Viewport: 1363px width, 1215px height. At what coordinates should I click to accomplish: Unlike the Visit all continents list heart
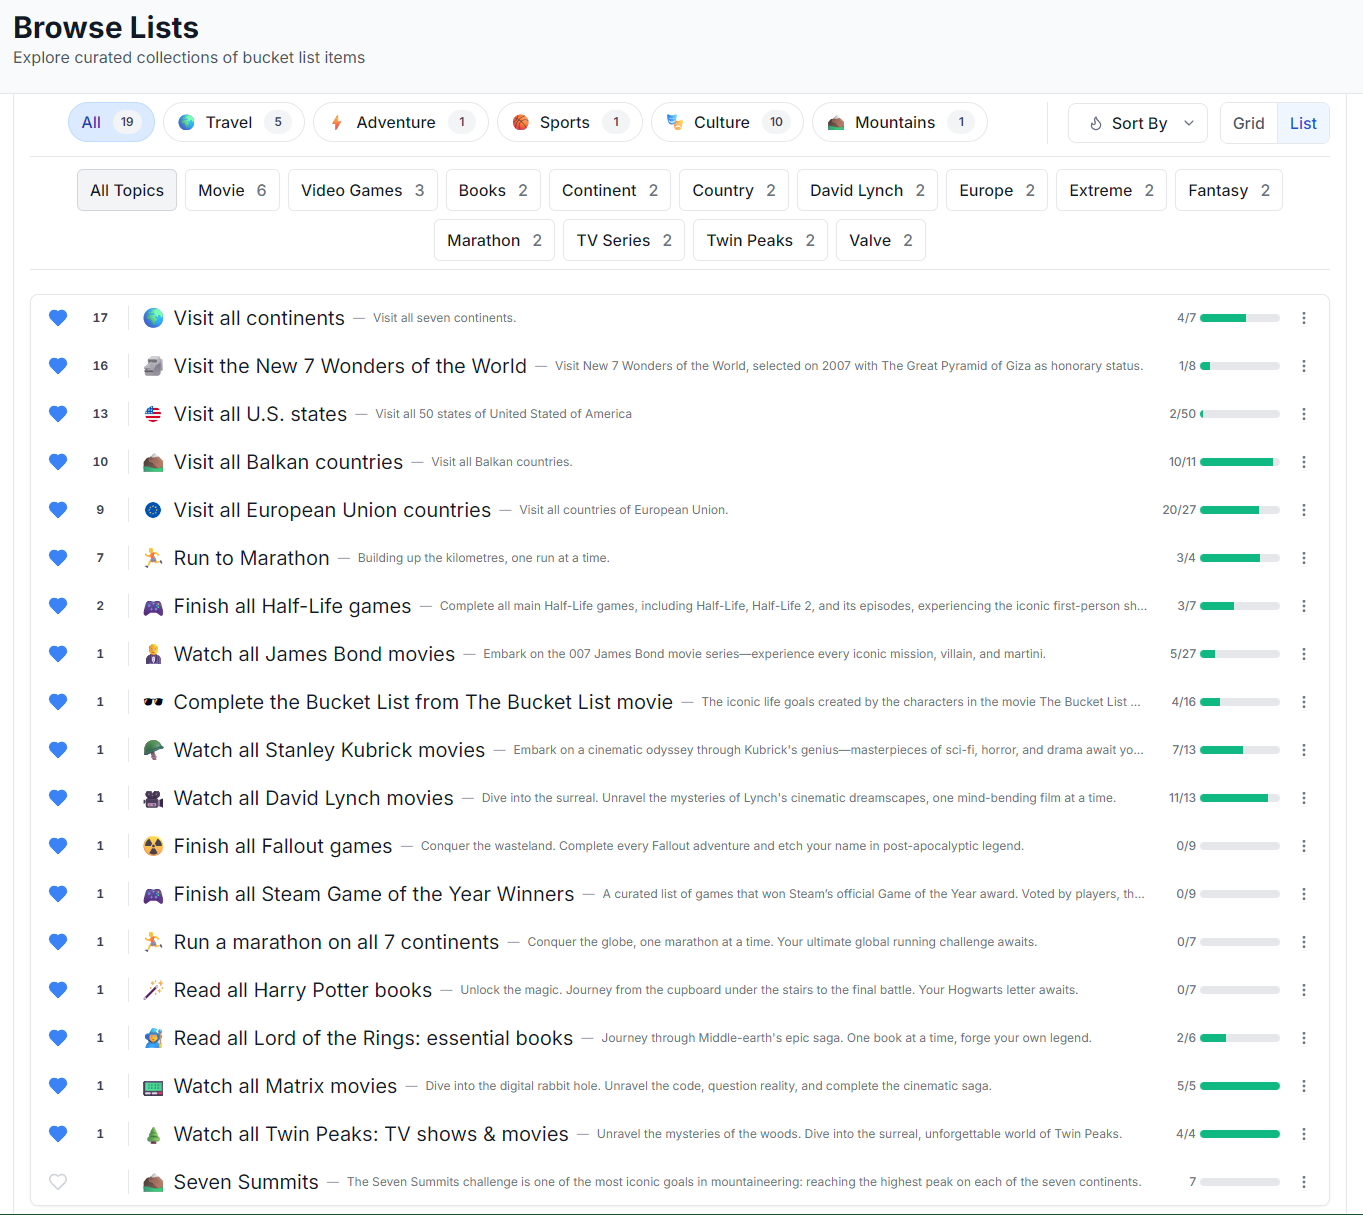click(x=58, y=318)
